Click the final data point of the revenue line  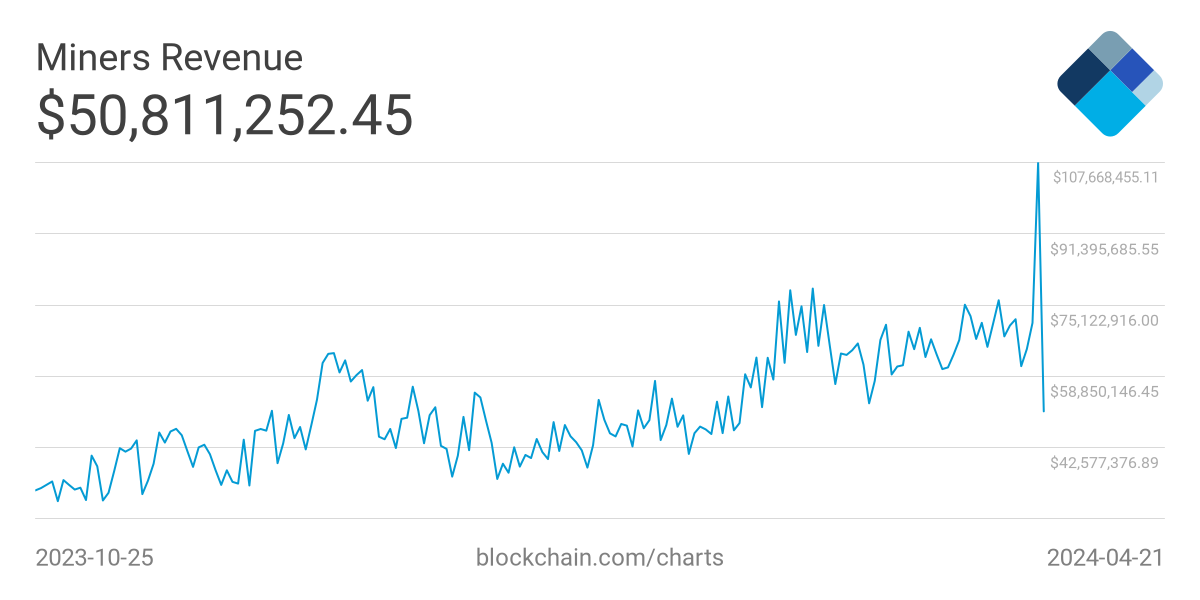(1044, 411)
